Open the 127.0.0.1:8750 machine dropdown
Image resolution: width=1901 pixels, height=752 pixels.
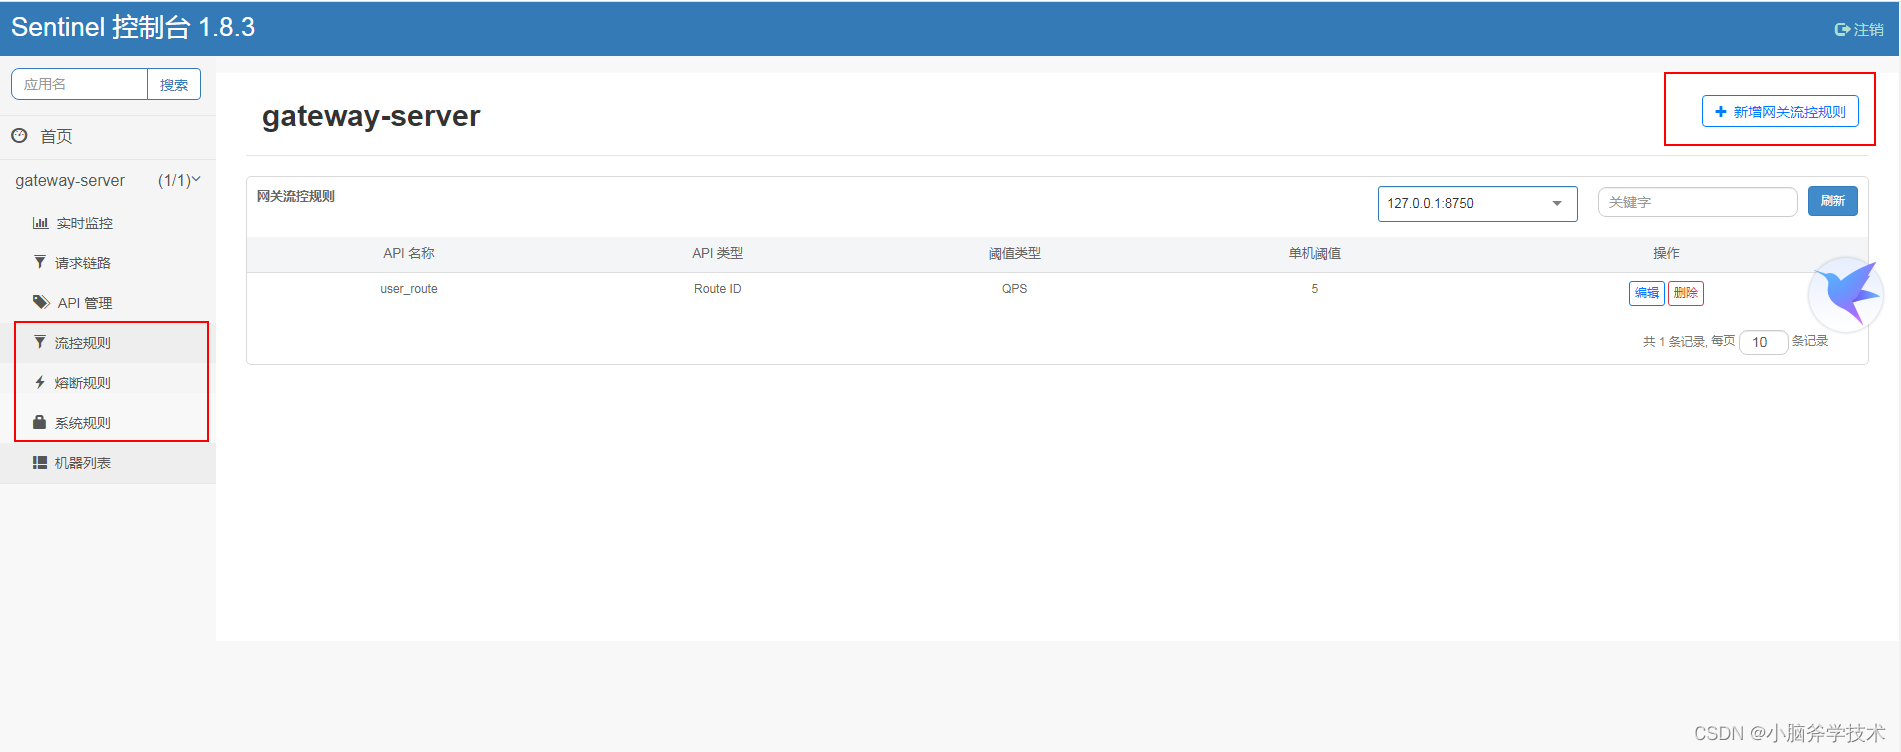pyautogui.click(x=1477, y=203)
